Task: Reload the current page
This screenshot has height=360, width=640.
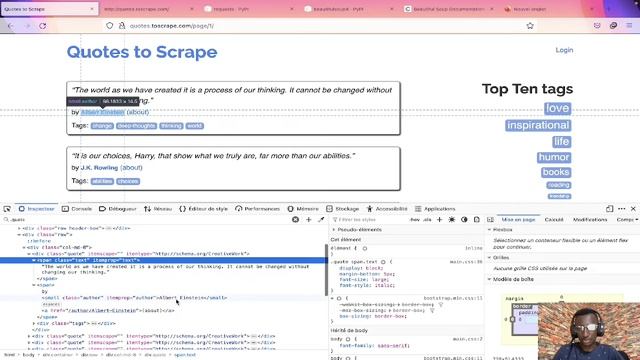Action: click(42, 26)
